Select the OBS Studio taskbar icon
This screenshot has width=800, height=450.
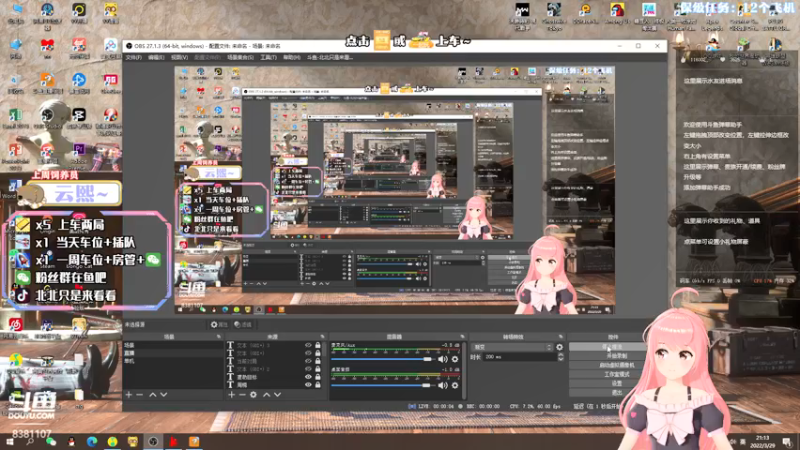pyautogui.click(x=153, y=442)
